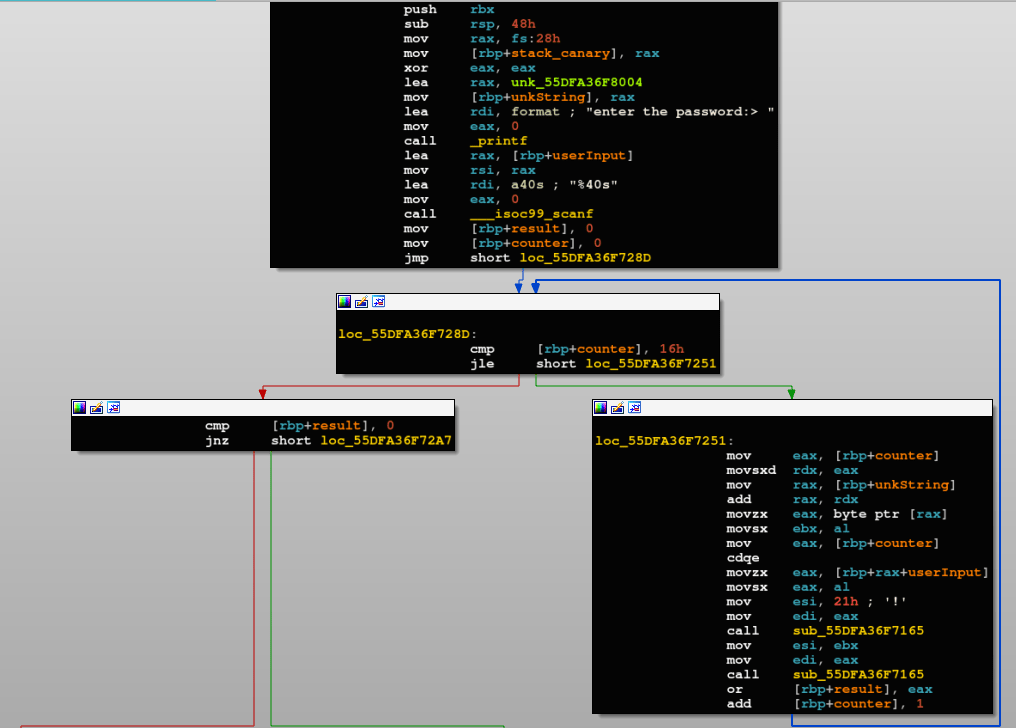Screen dimensions: 1016x728
Task: Select the unk_55DFA36F8004 operand
Action: point(577,82)
